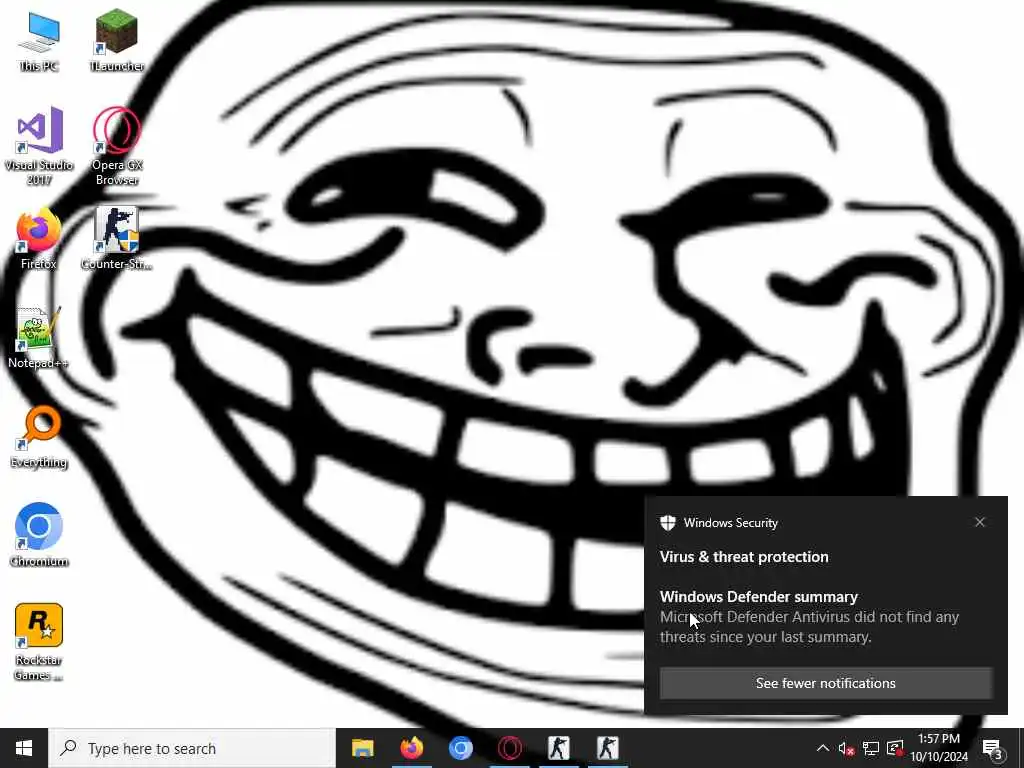
Task: Select the Everything search desktop shortcut
Action: point(39,436)
